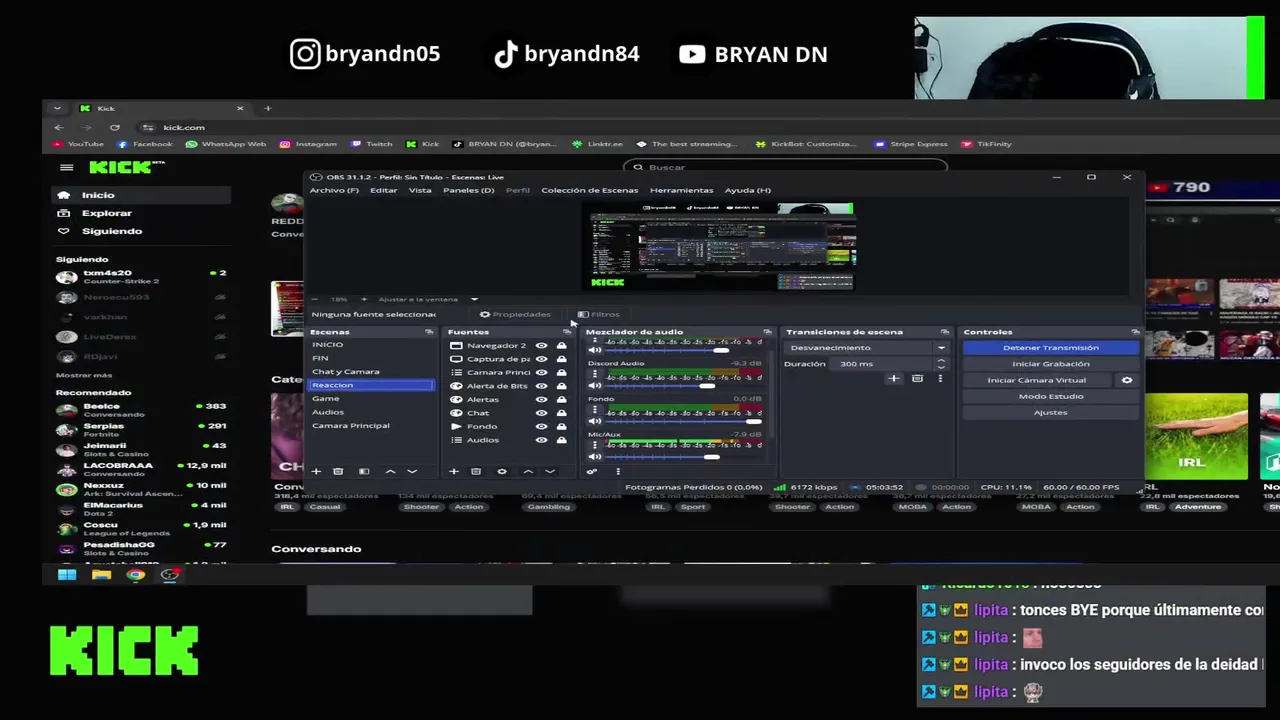Screen dimensions: 1280x720
Task: Open Mic/Aux three-dot options
Action: point(596,446)
